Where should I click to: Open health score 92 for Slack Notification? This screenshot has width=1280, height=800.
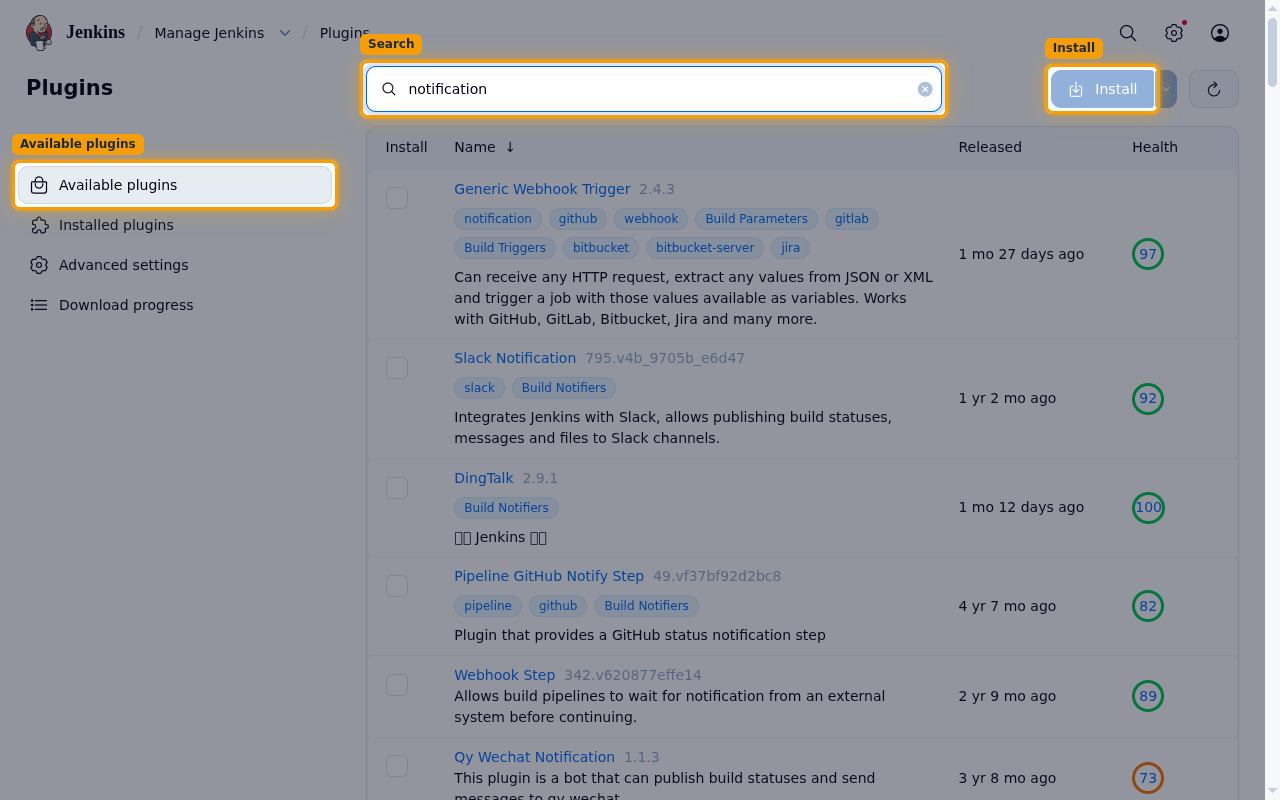pos(1148,398)
